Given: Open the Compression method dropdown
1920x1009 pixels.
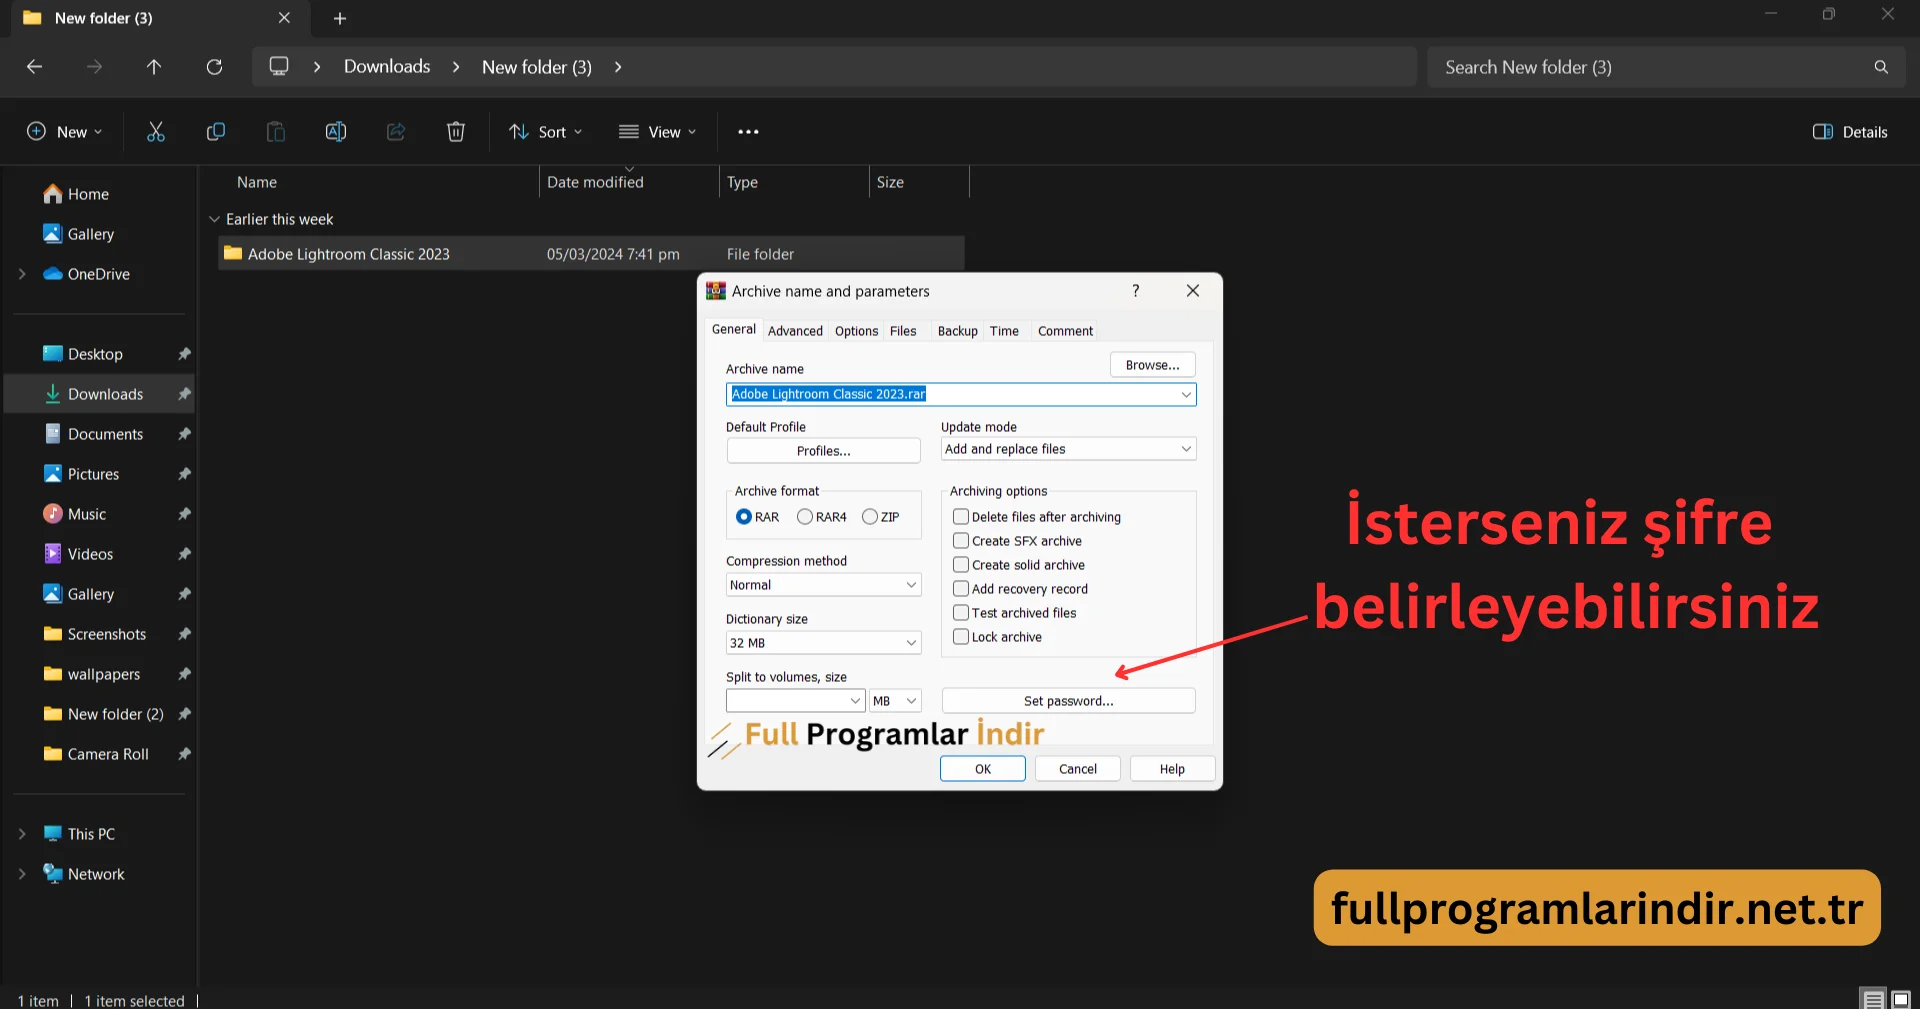Looking at the screenshot, I should pos(823,585).
